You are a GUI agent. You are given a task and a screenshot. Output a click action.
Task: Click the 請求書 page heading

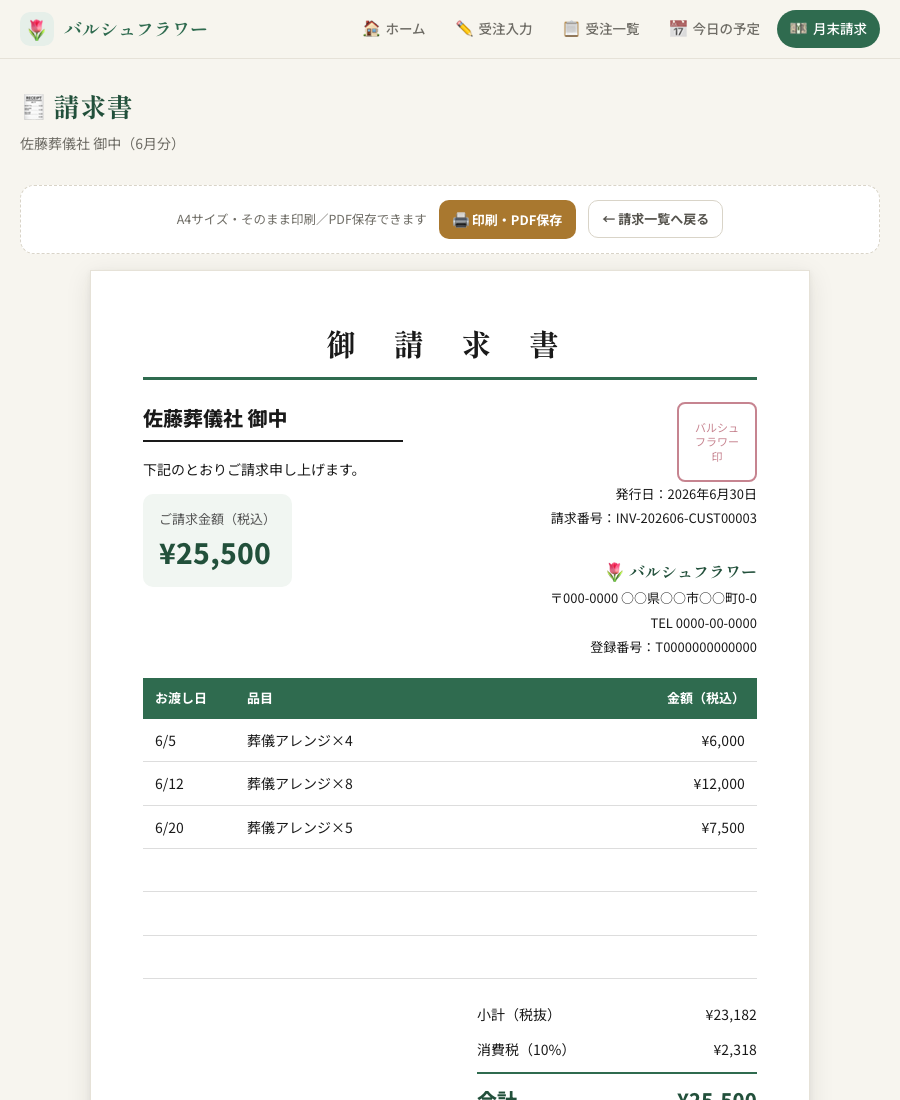pos(93,107)
